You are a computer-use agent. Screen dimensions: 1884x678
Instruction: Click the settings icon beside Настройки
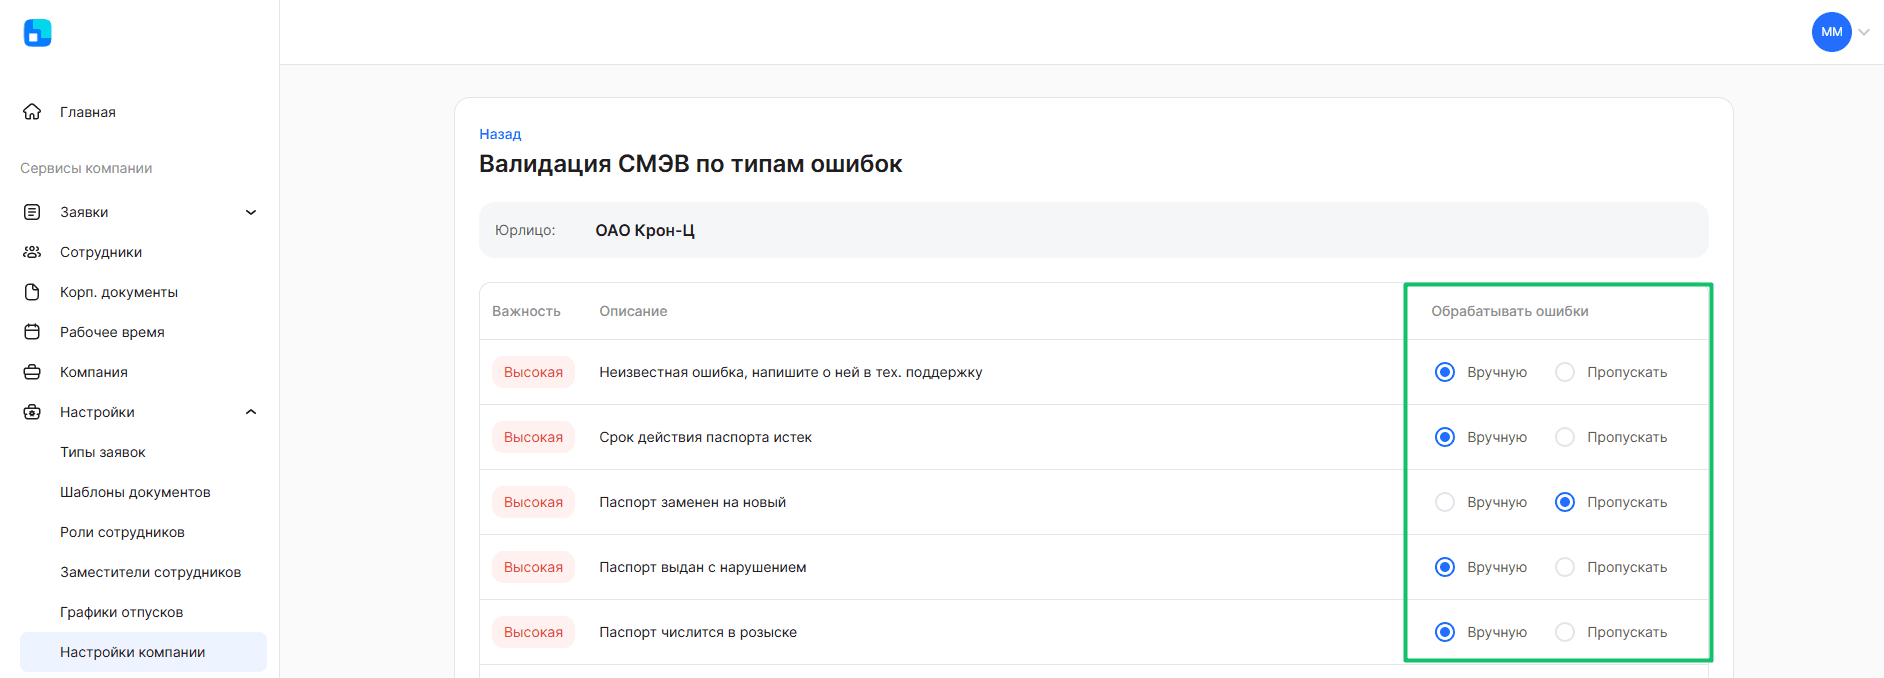coord(32,412)
